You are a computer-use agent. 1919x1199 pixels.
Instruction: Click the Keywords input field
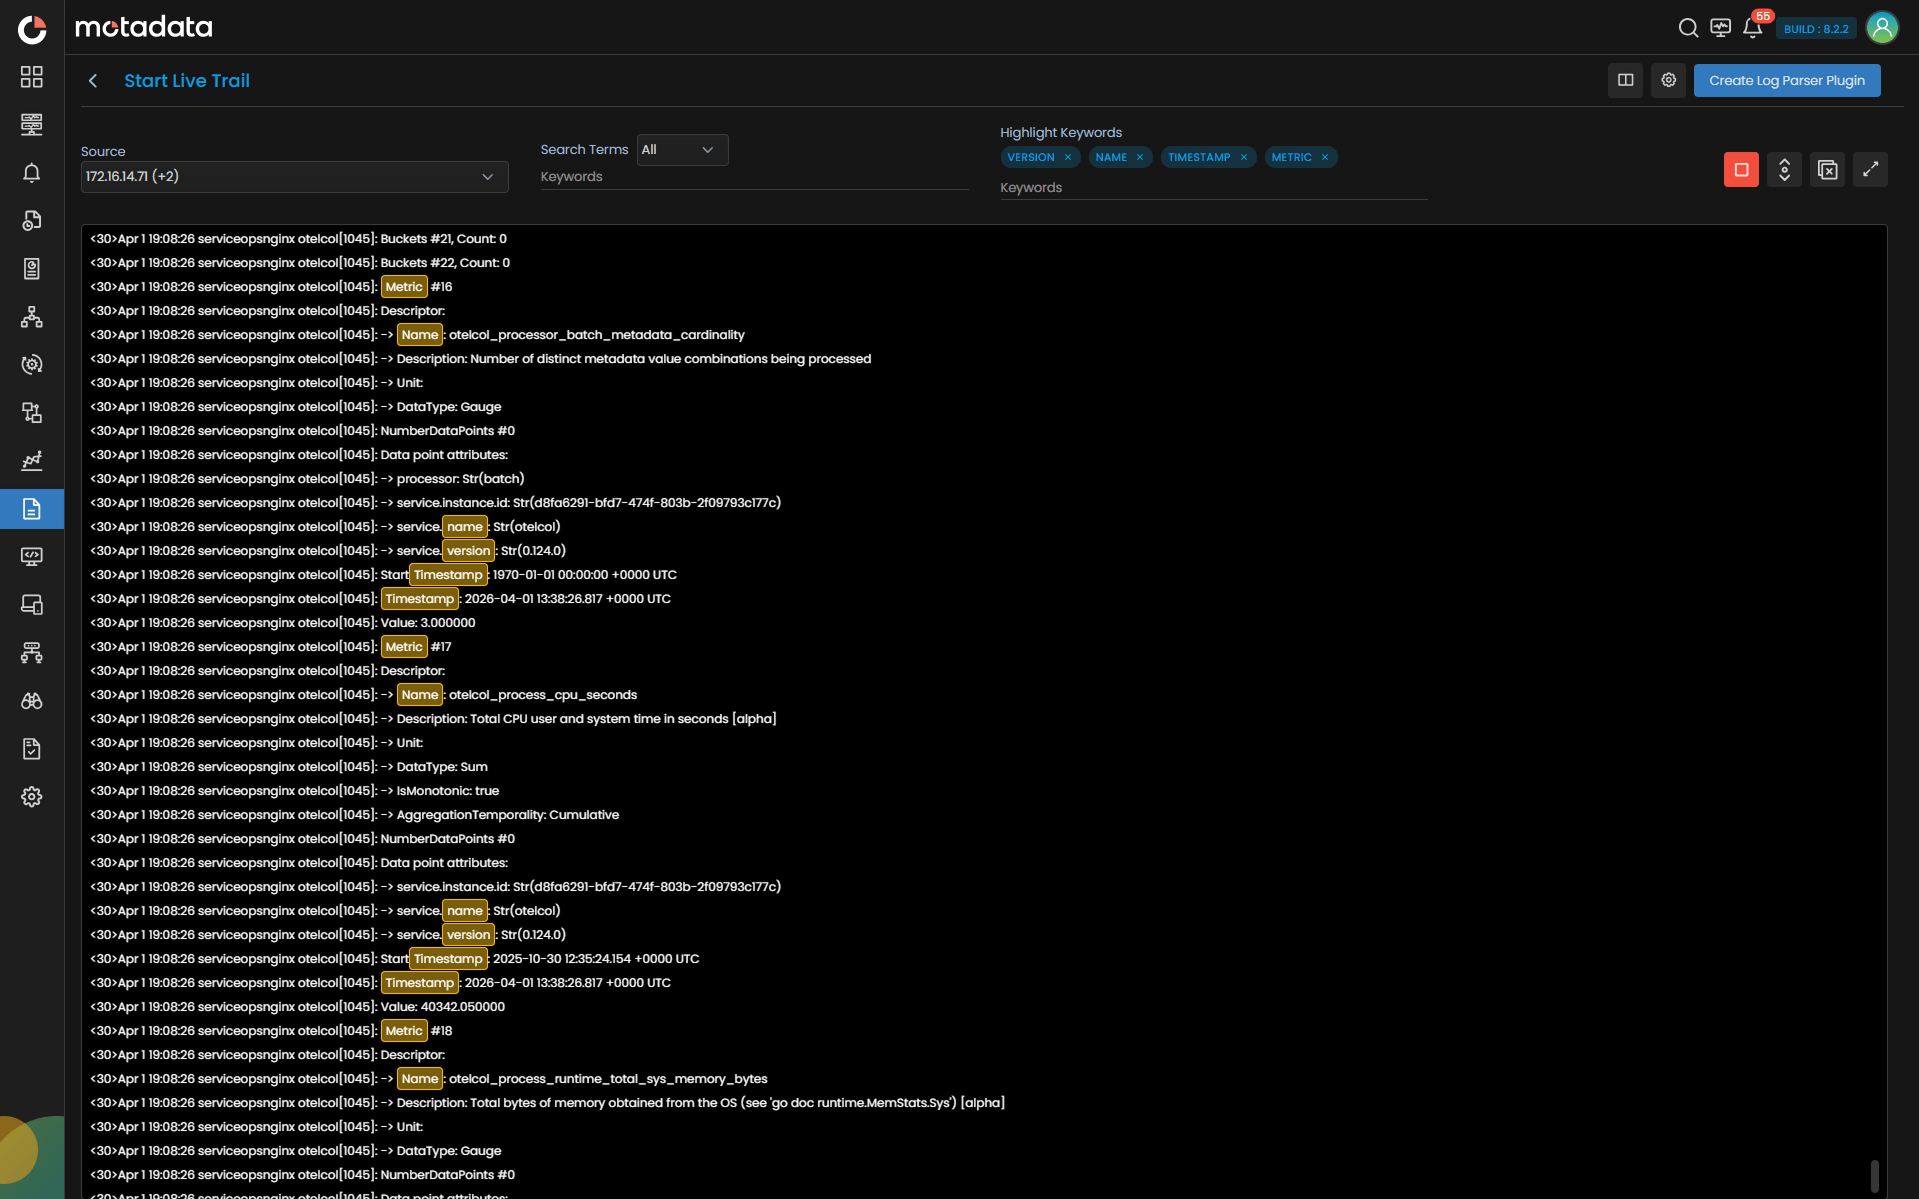click(x=1212, y=188)
